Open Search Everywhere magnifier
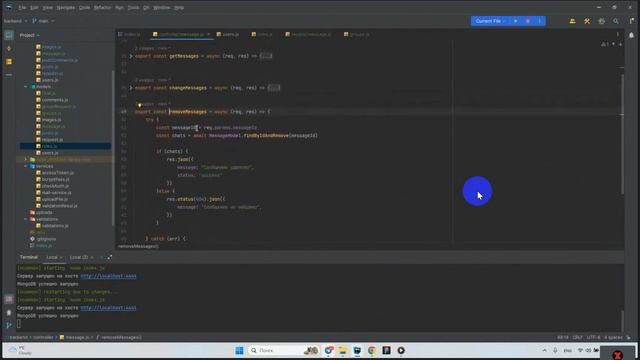The width and height of the screenshot is (640, 360). 616,21
